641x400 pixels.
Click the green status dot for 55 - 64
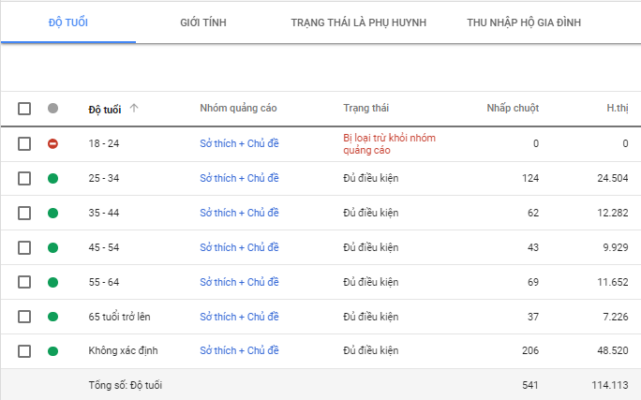tap(53, 282)
